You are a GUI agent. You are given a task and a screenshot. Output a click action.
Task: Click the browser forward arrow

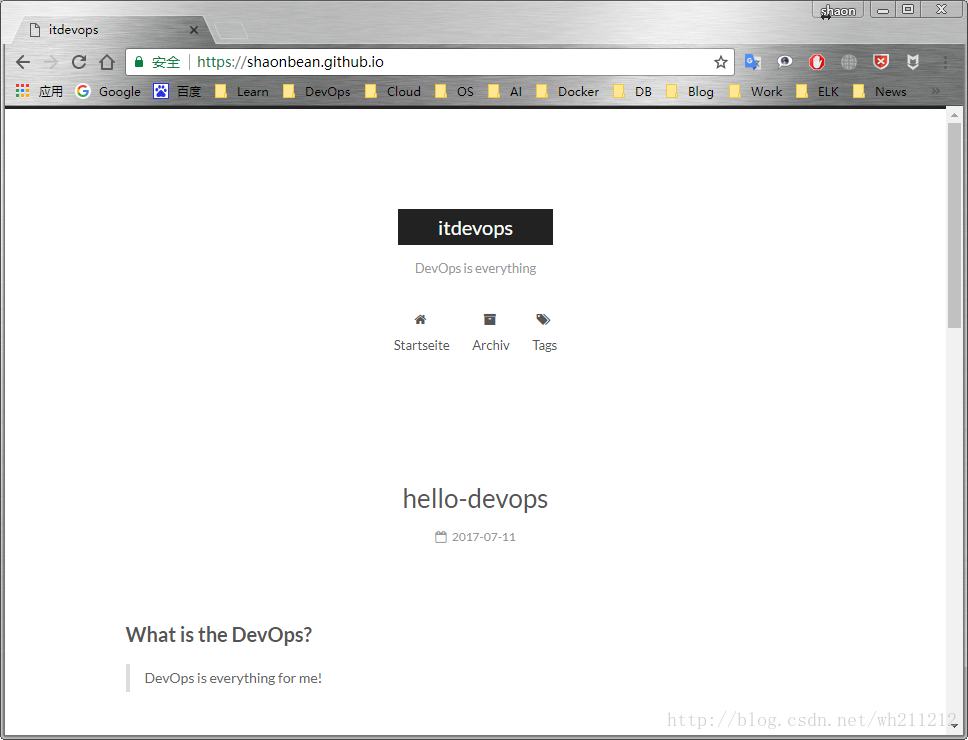pyautogui.click(x=51, y=62)
